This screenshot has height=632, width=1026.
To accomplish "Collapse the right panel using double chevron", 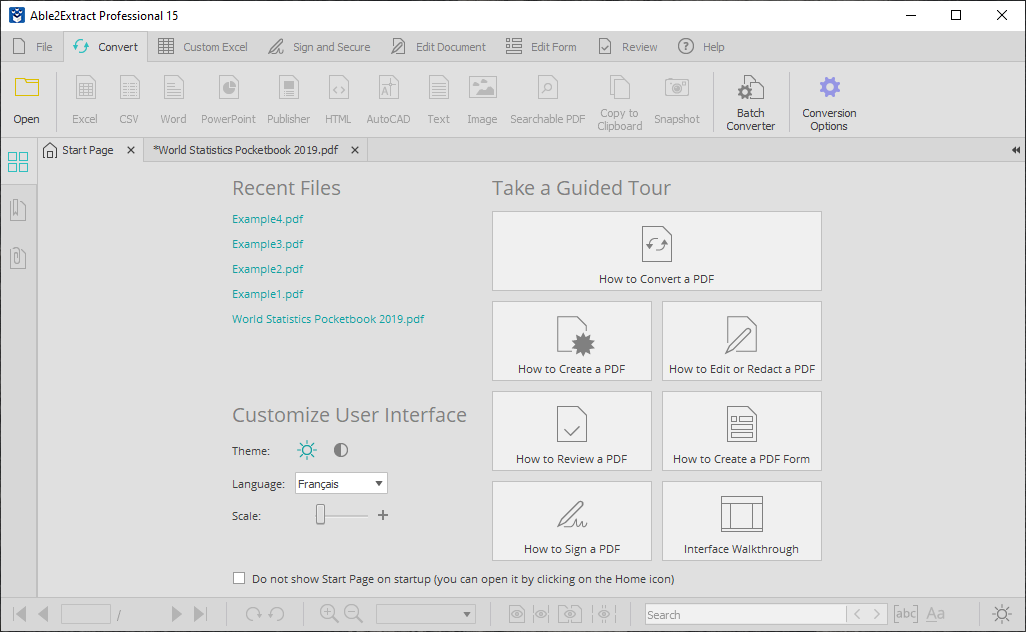I will pyautogui.click(x=1014, y=149).
